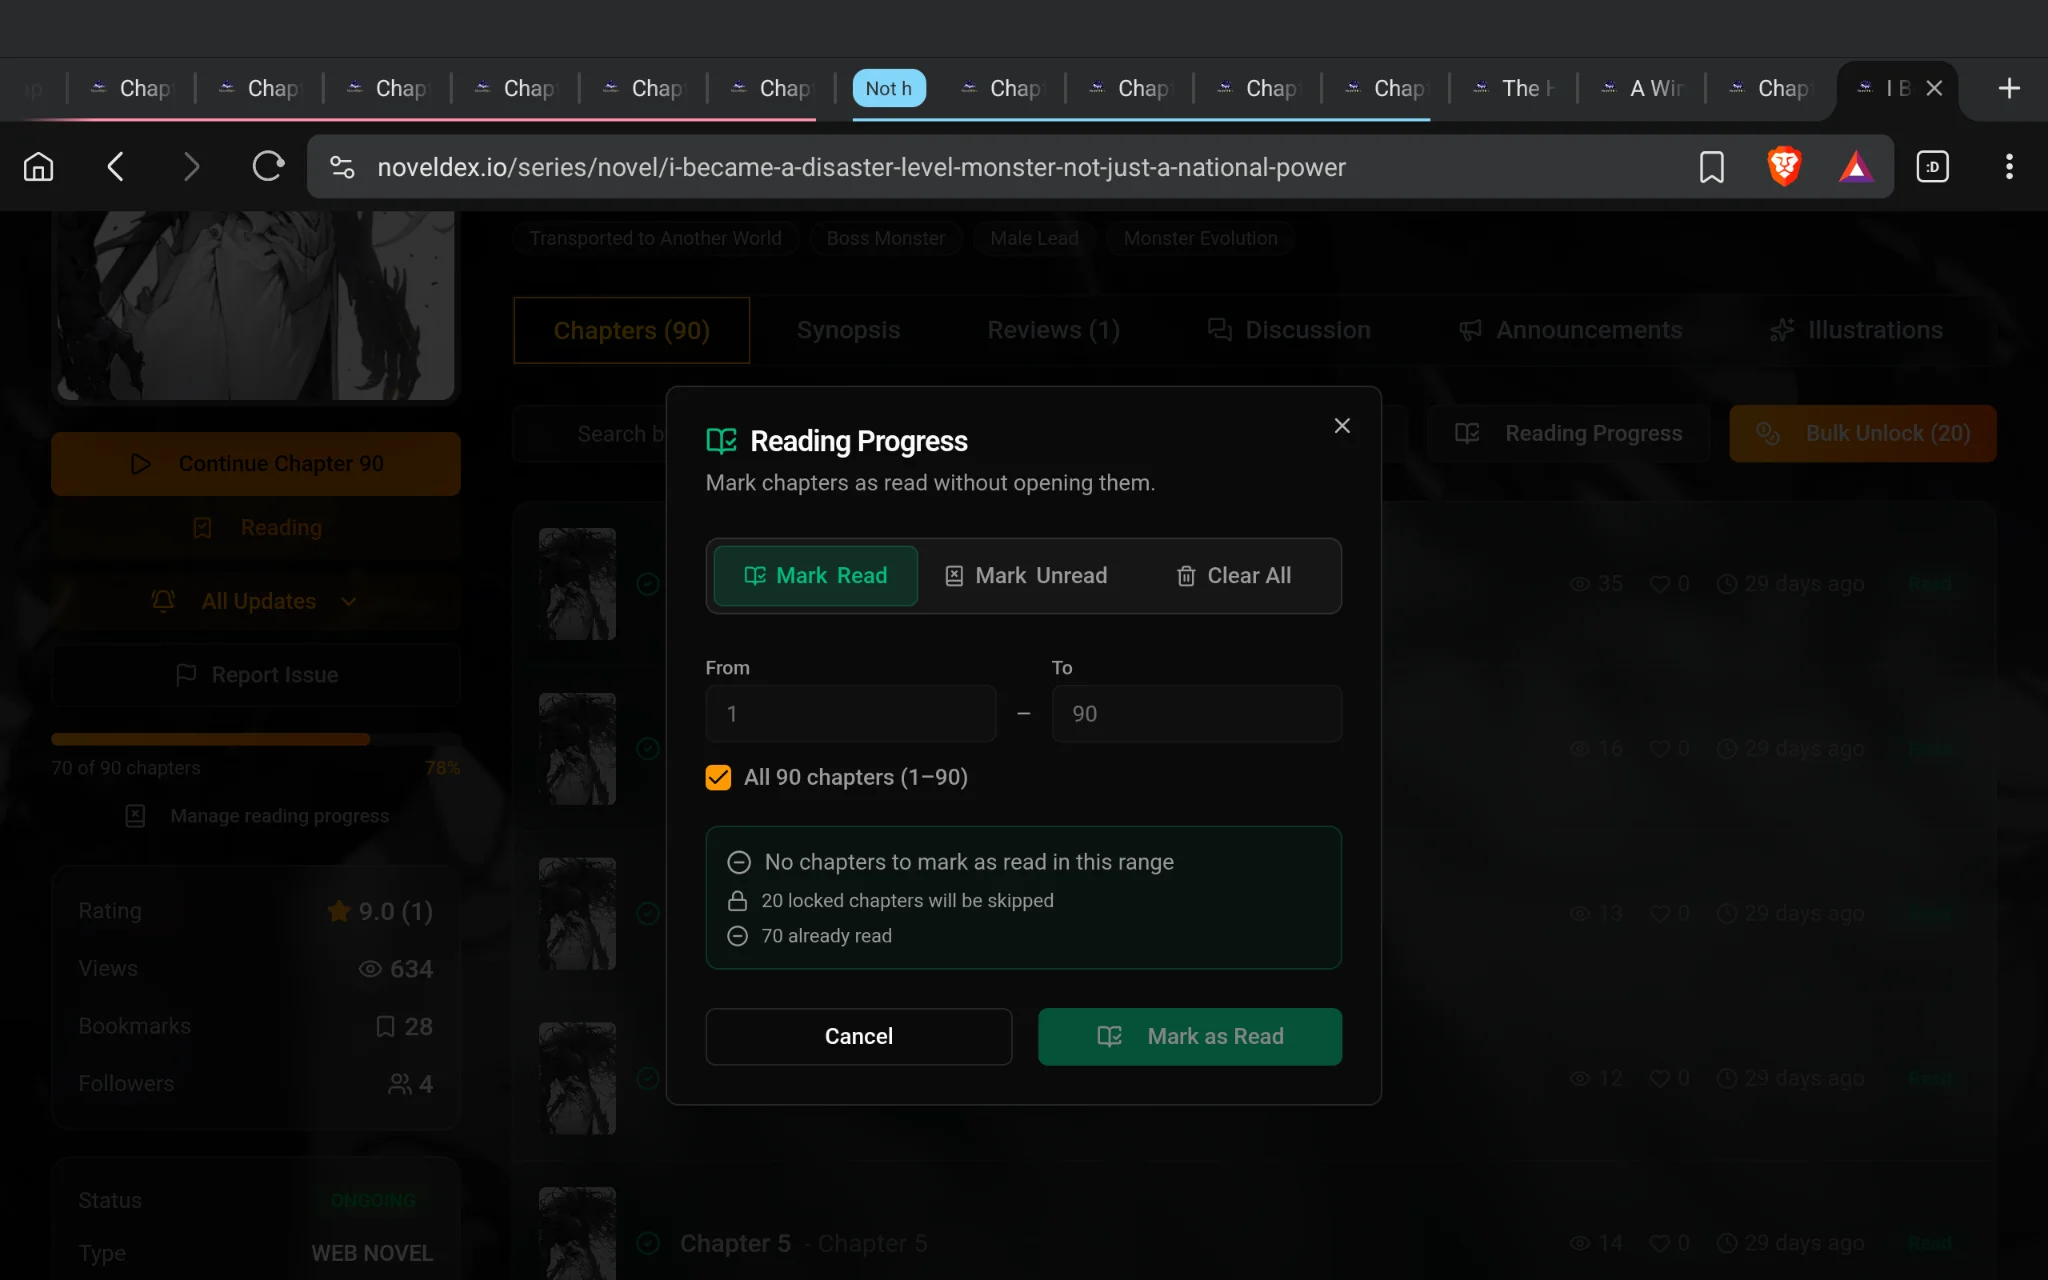The width and height of the screenshot is (2048, 1280).
Task: Open the Discussion tab
Action: [1289, 331]
